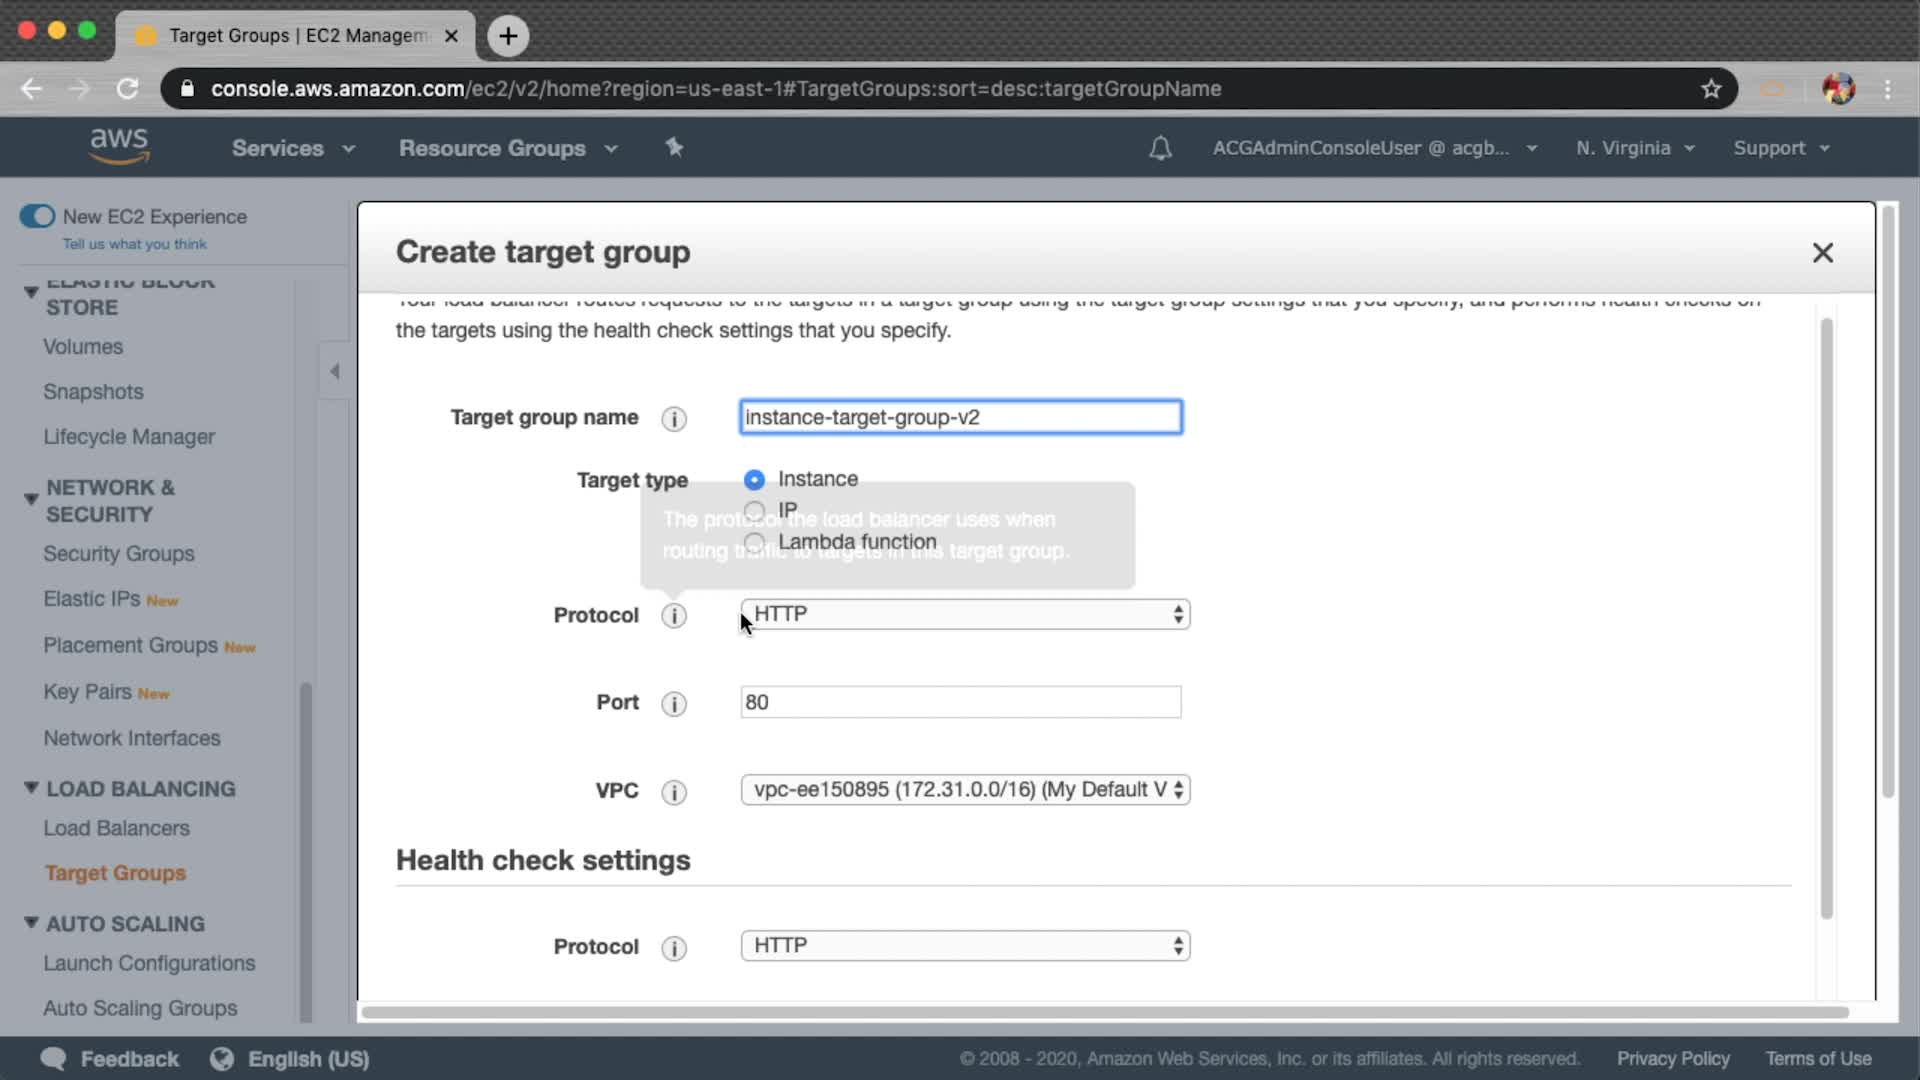Reload the page in browser
Image resolution: width=1920 pixels, height=1080 pixels.
click(127, 89)
